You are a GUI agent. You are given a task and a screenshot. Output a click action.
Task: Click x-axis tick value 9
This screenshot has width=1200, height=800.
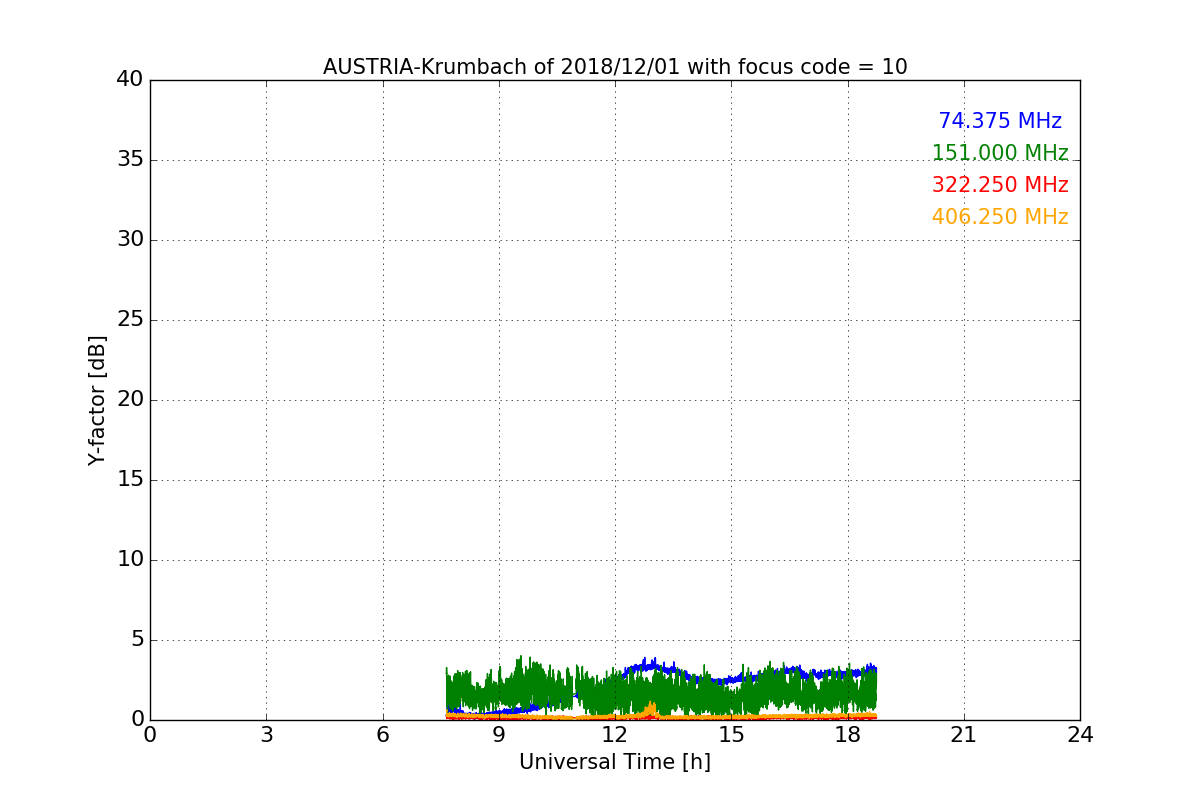coord(499,735)
